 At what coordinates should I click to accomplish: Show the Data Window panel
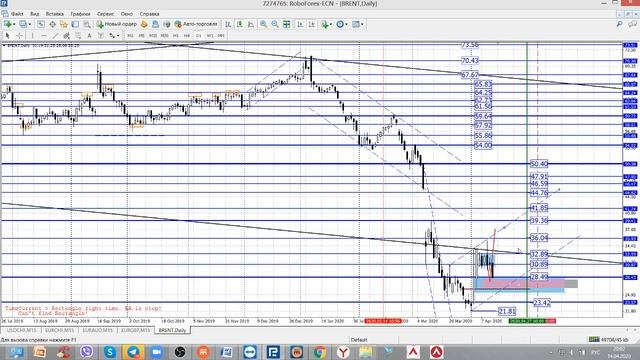[53, 24]
